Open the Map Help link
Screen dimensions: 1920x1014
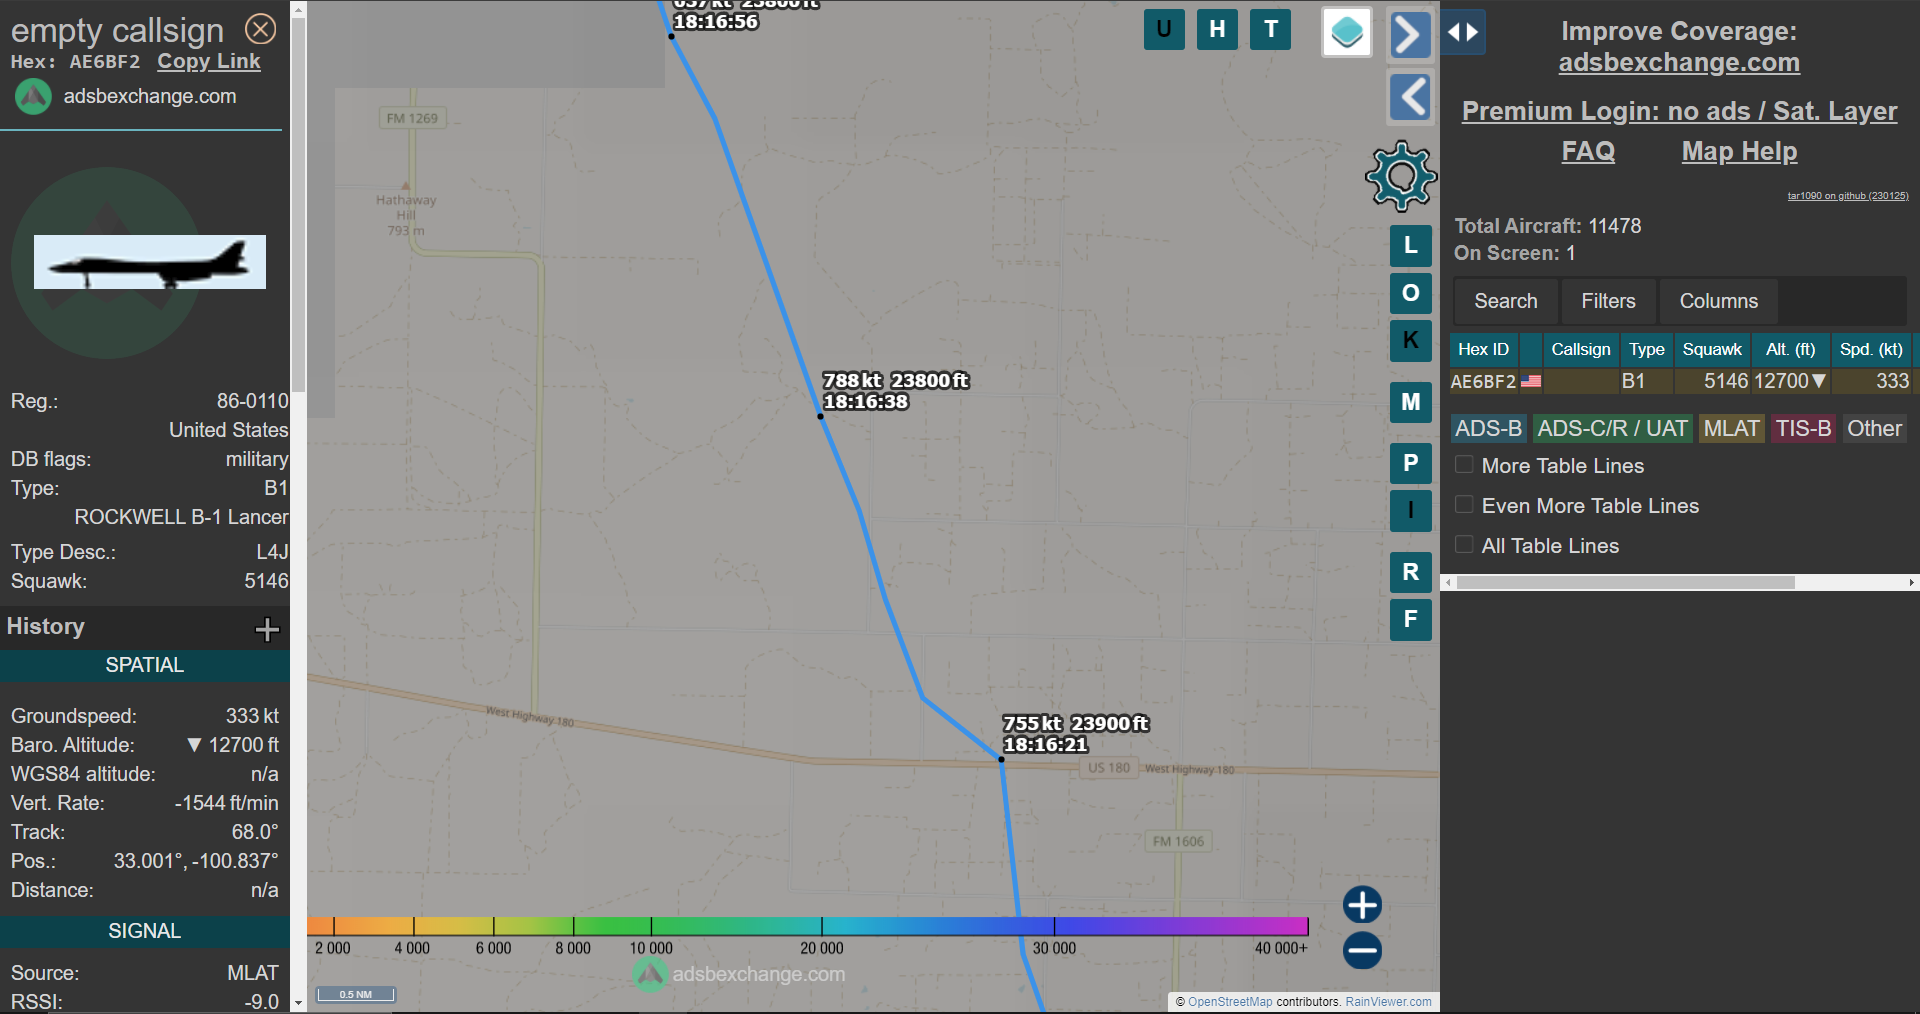coord(1739,151)
